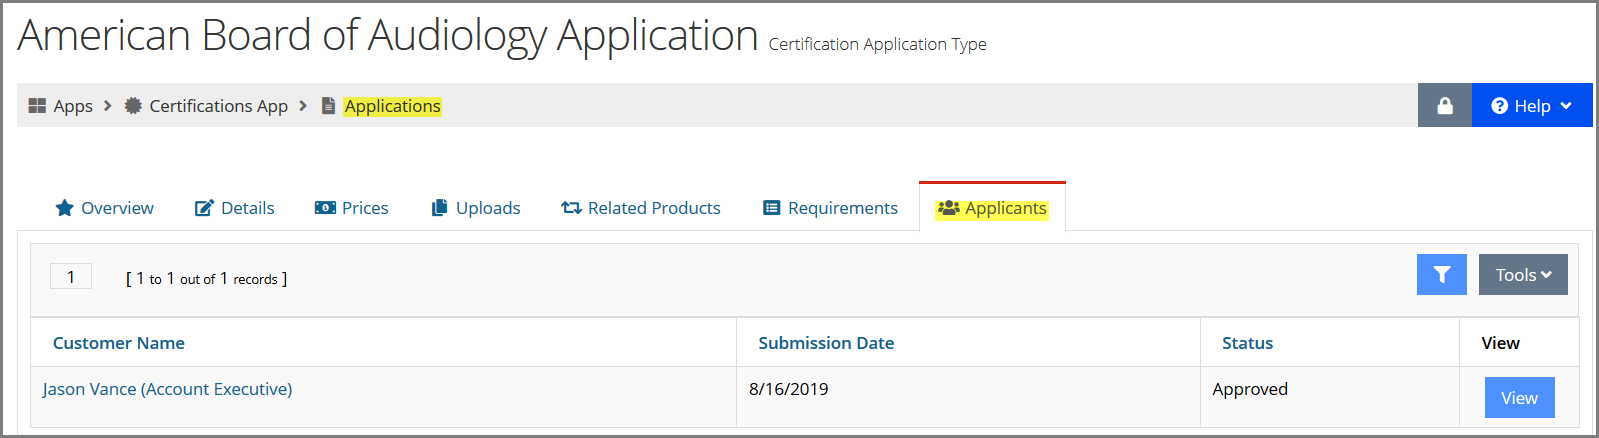Click the Related Products retweet icon
Viewport: 1599px width, 438px height.
(x=571, y=208)
